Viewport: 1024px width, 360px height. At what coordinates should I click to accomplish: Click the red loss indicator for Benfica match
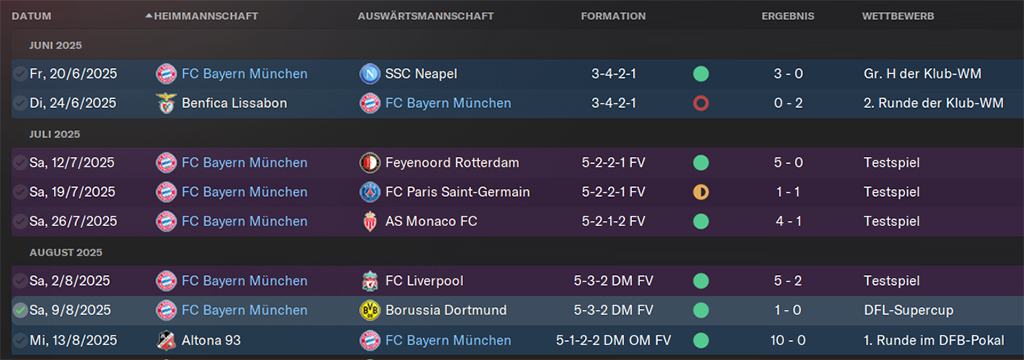click(x=701, y=103)
